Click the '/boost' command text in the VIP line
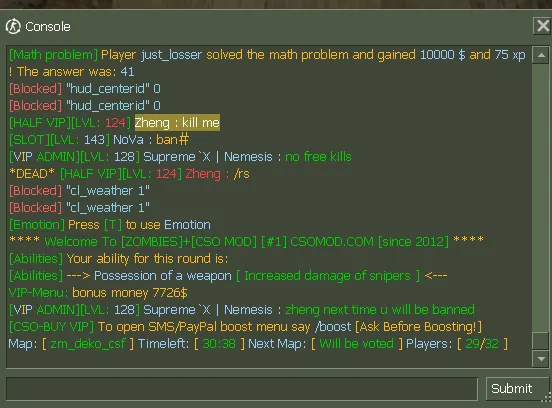 pyautogui.click(x=333, y=327)
